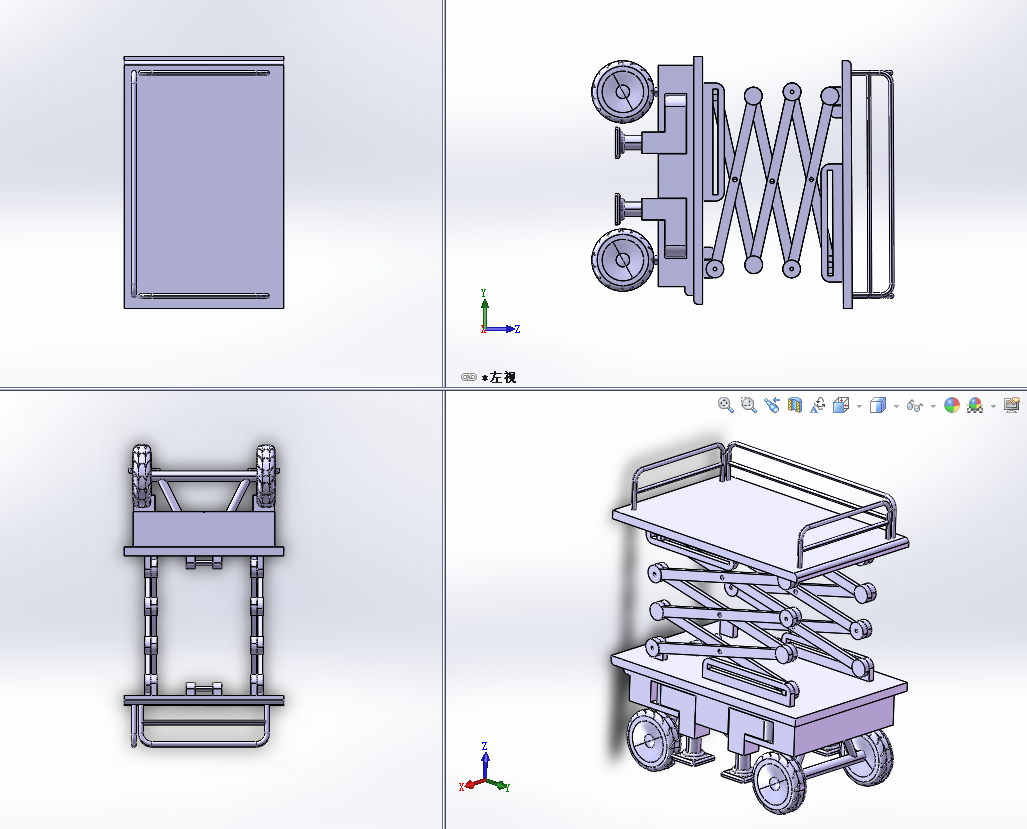
Task: Click the Apply Scene icon
Action: (975, 405)
